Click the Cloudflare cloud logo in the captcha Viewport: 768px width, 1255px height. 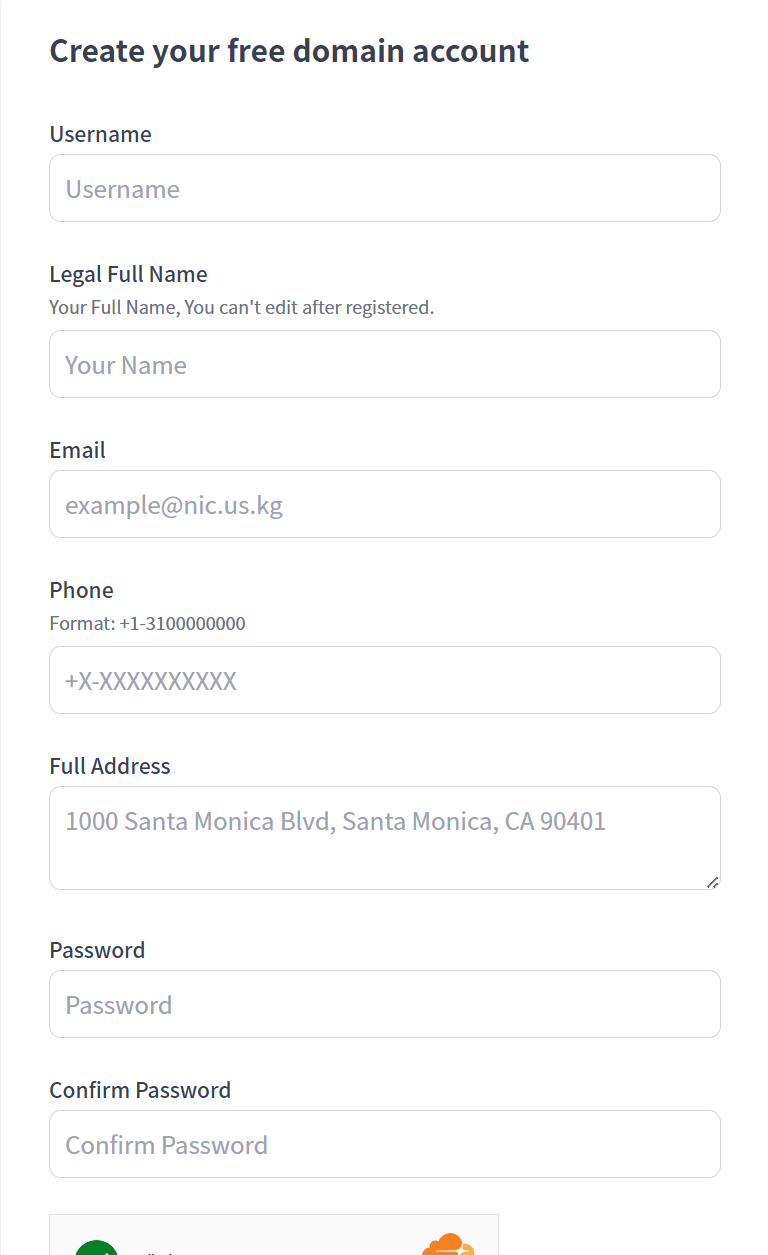[x=448, y=1244]
